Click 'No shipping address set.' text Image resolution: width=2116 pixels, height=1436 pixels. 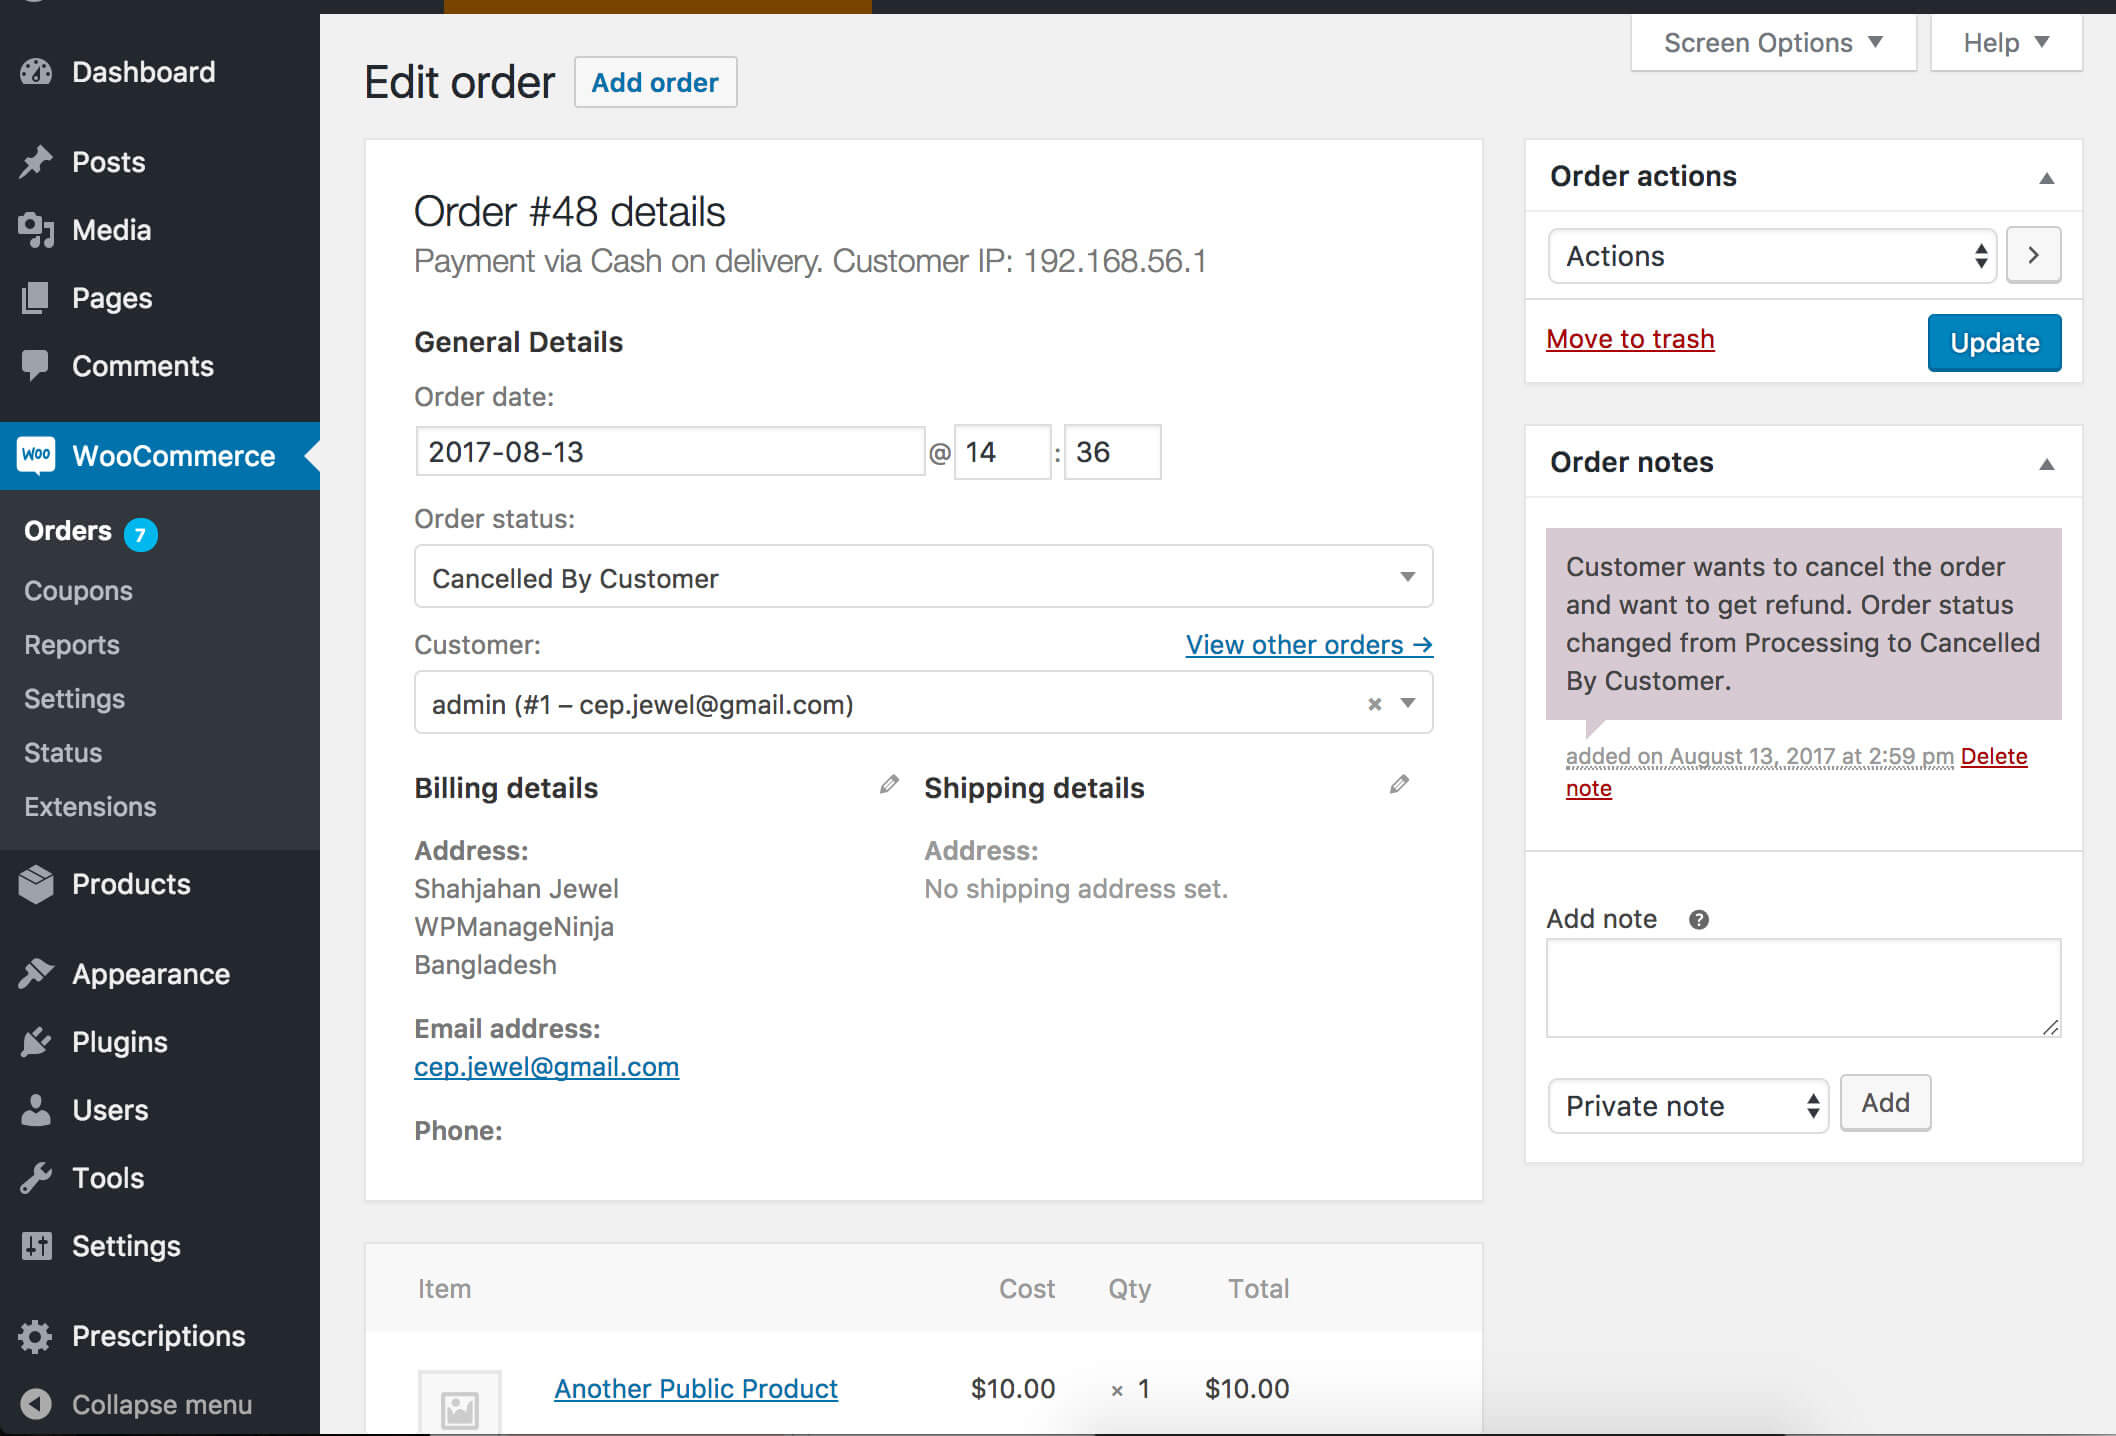click(1076, 889)
